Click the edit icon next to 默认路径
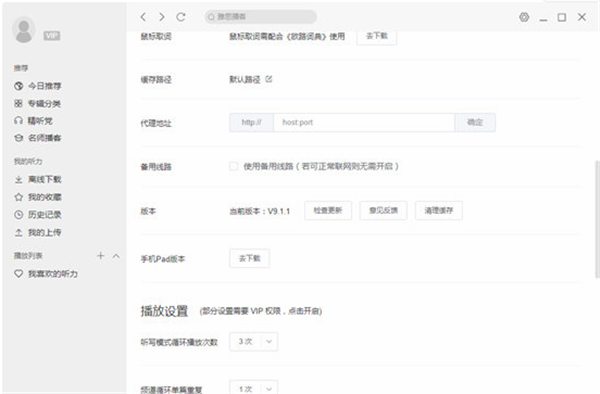 (x=269, y=79)
